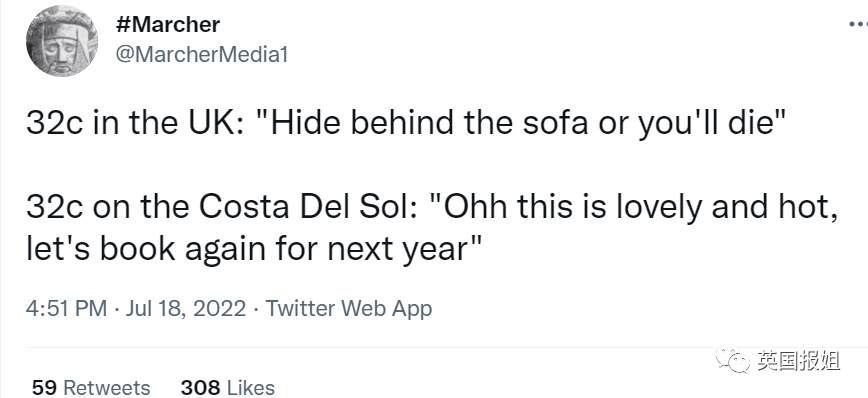Click the 59 retweet count number
Viewport: 868px width, 398px height.
tap(44, 387)
